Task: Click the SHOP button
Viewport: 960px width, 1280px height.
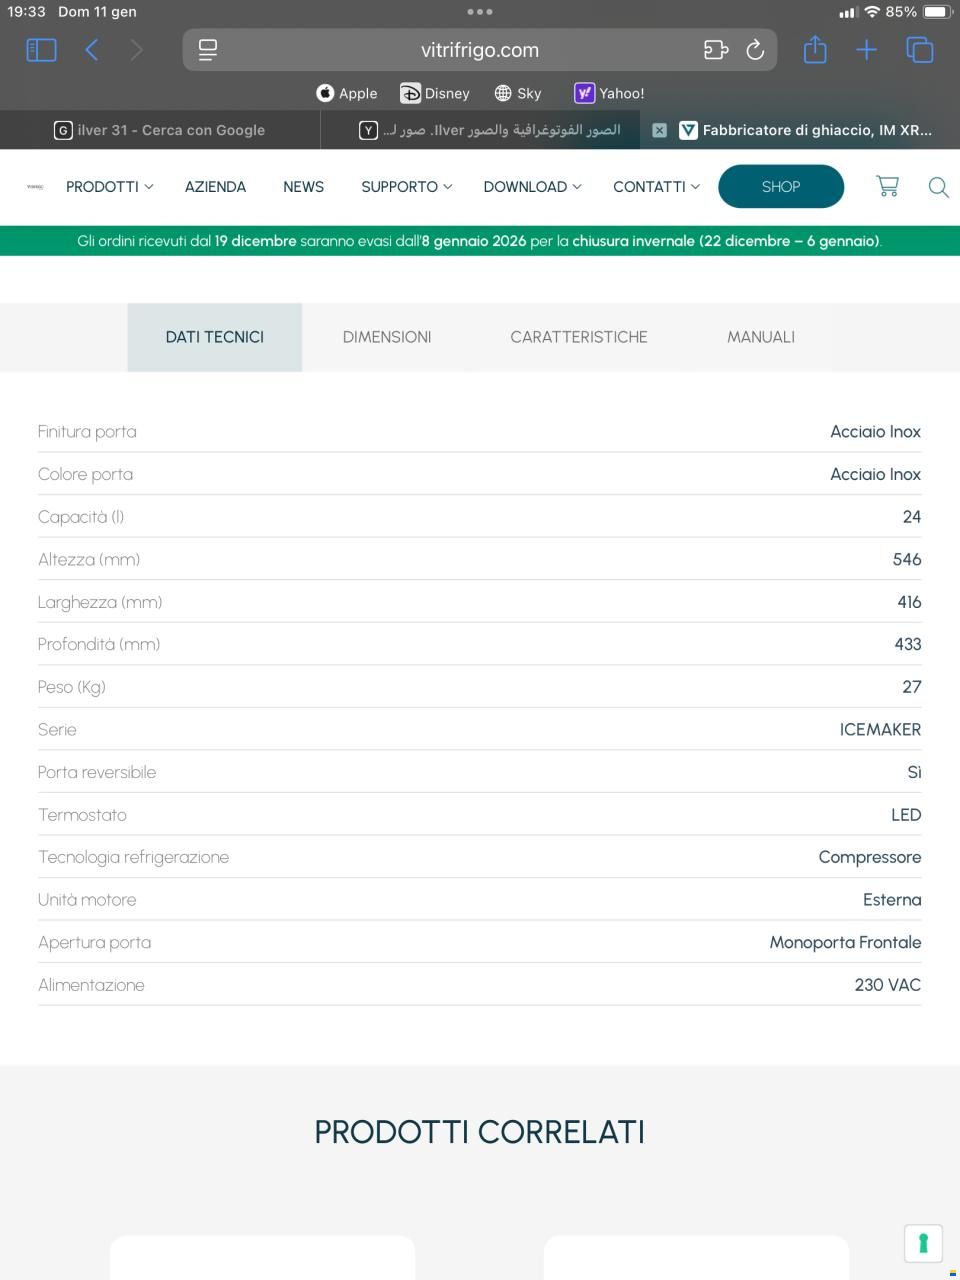Action: 781,187
